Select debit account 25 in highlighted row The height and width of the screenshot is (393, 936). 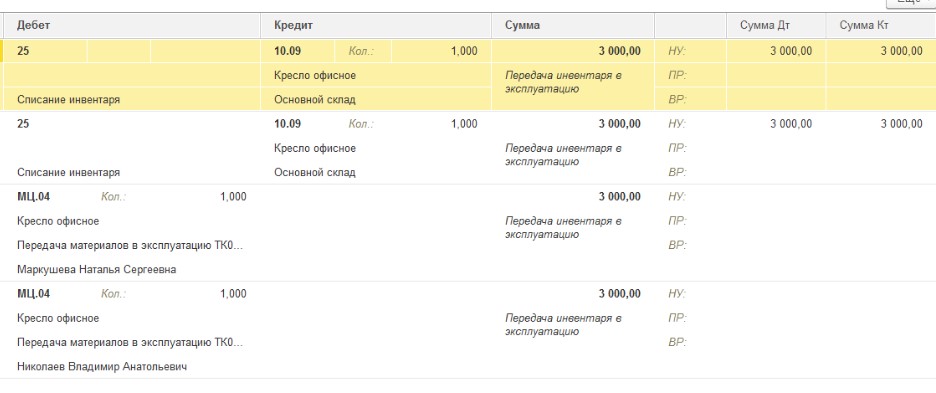click(23, 51)
